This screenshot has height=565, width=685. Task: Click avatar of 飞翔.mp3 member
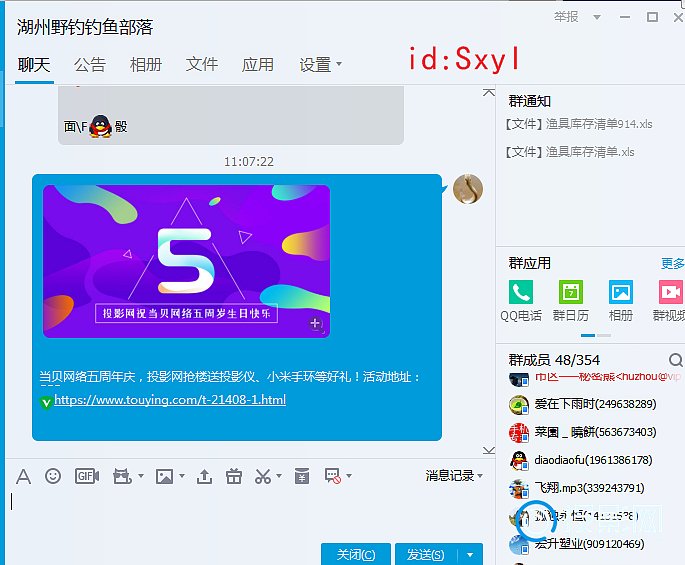519,489
